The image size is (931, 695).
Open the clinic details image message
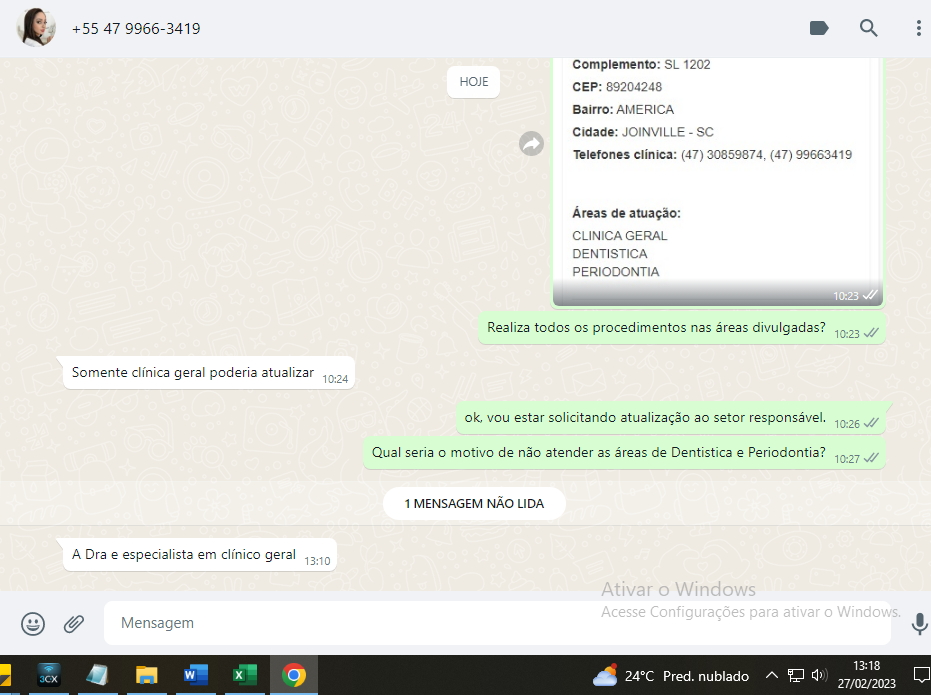(x=718, y=181)
